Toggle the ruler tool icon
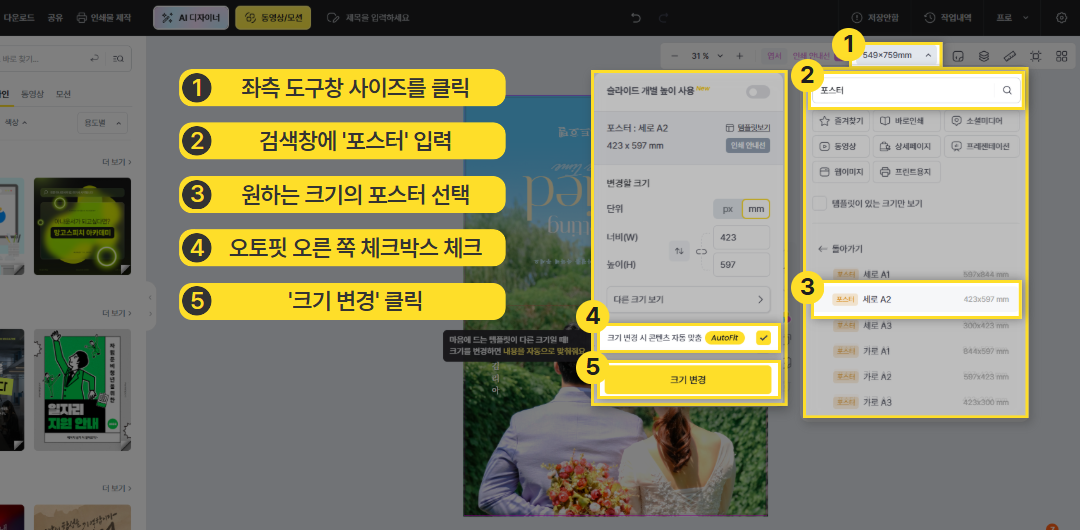 pos(1010,56)
